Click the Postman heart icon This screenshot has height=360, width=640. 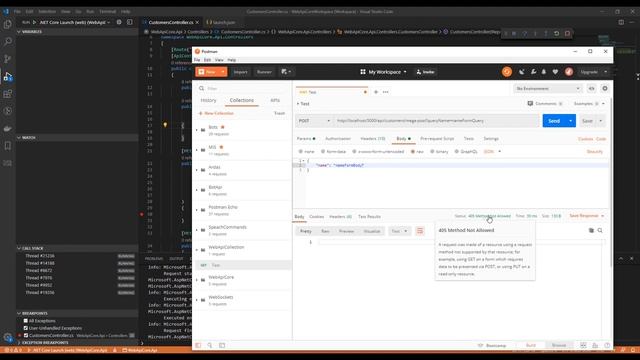[x=555, y=72]
